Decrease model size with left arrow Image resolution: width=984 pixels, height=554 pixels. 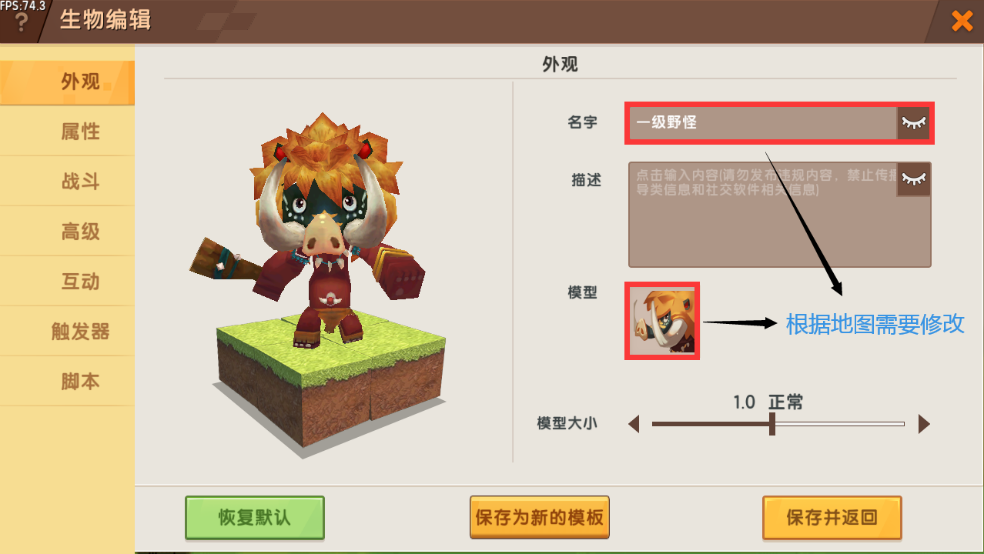click(x=634, y=424)
